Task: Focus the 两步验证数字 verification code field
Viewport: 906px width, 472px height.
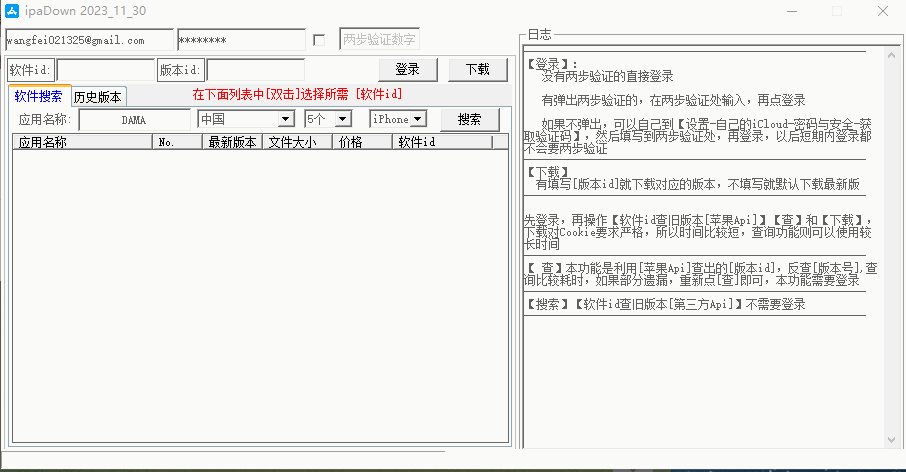Action: [379, 40]
